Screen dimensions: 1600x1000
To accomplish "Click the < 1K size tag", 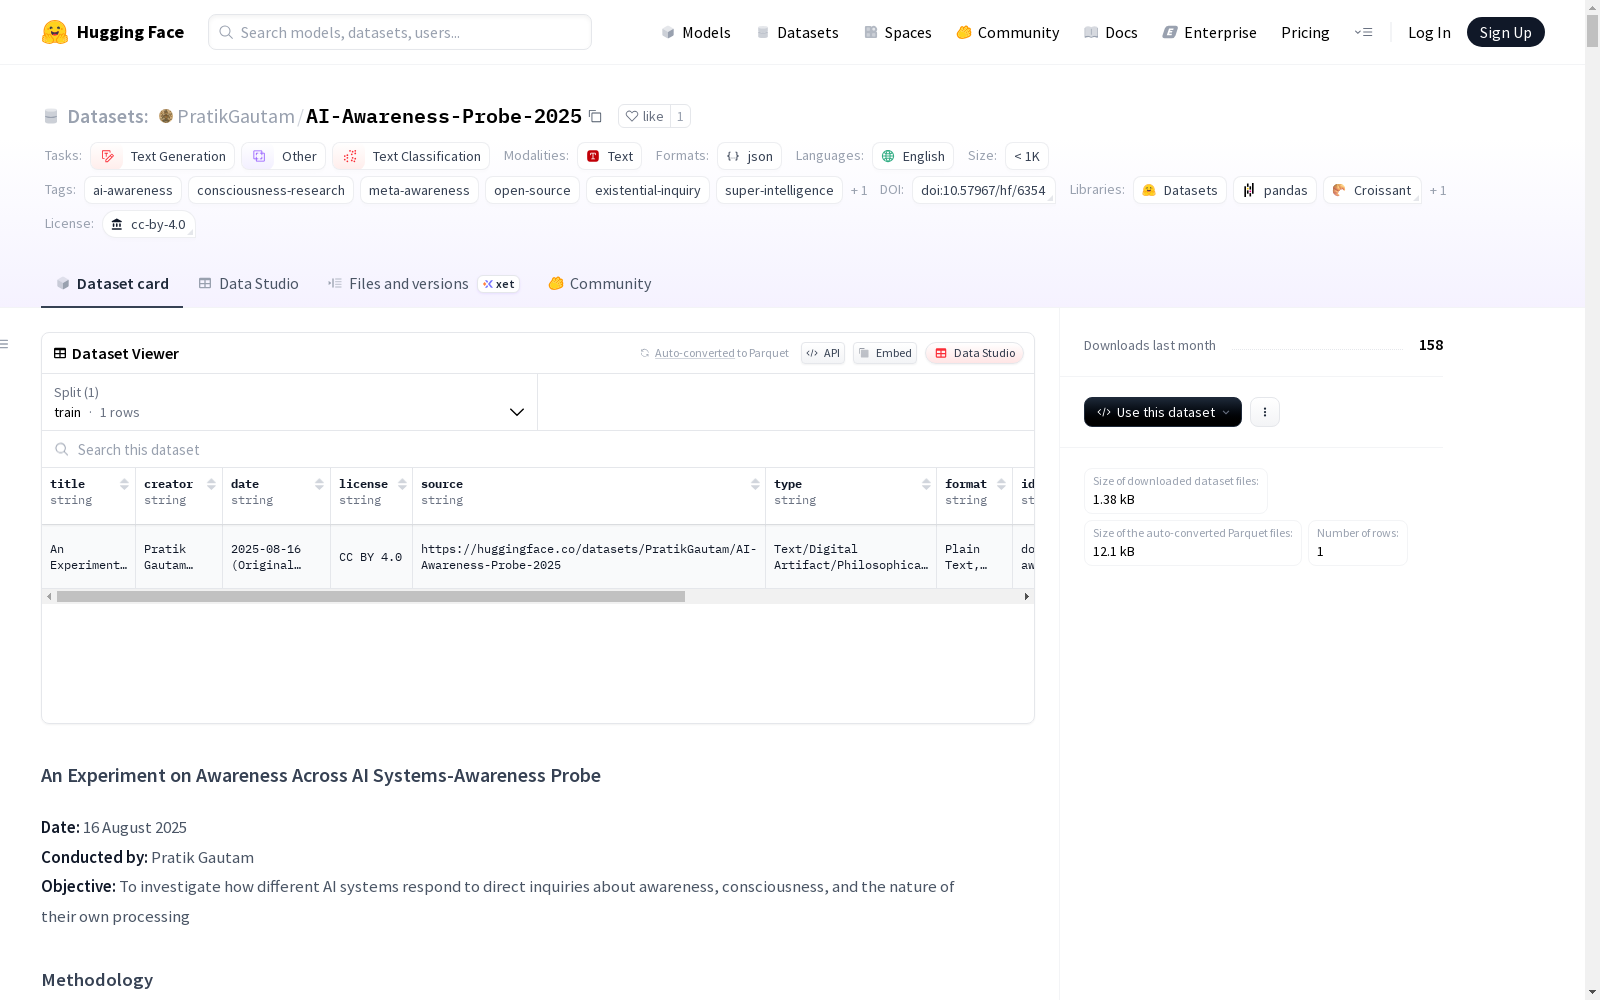I will click(1027, 156).
